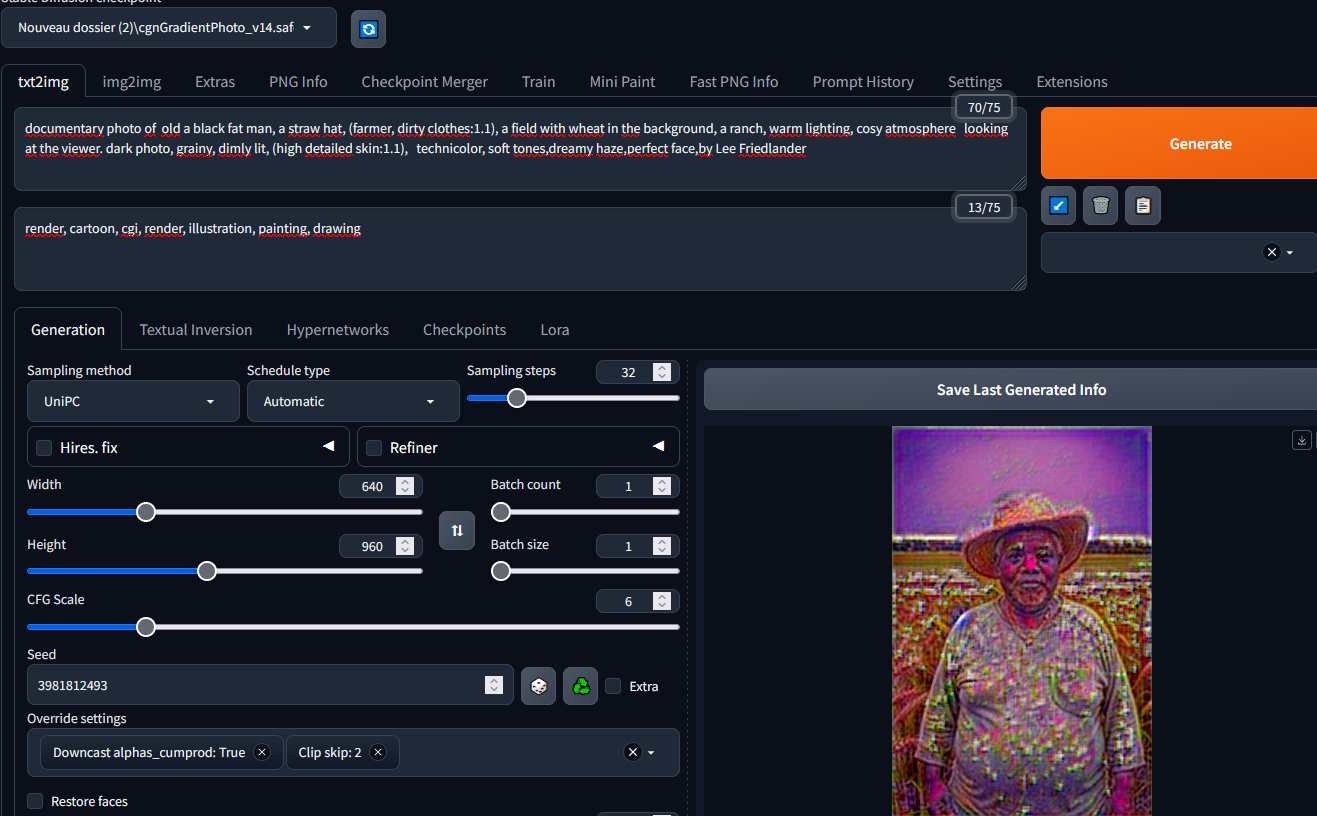Open the Stable Diffusion checkpoint dropdown
The height and width of the screenshot is (816, 1317).
pos(169,28)
